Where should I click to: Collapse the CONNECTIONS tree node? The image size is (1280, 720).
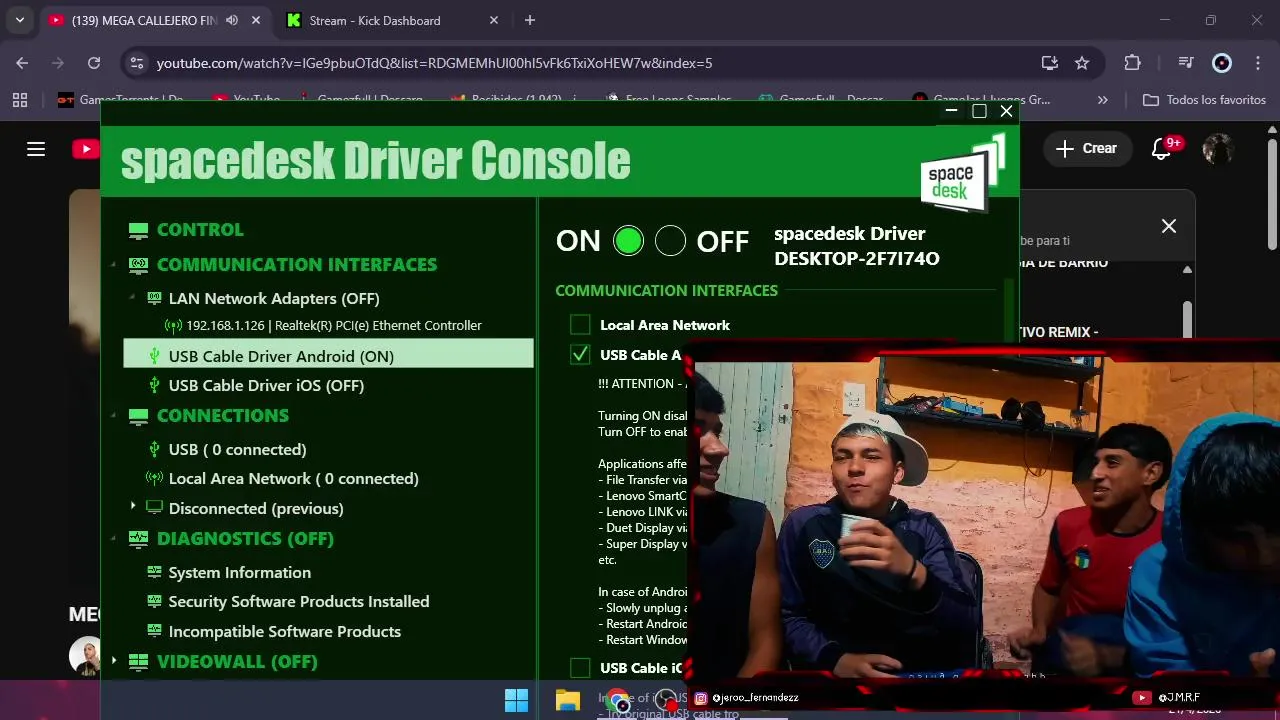coord(113,416)
